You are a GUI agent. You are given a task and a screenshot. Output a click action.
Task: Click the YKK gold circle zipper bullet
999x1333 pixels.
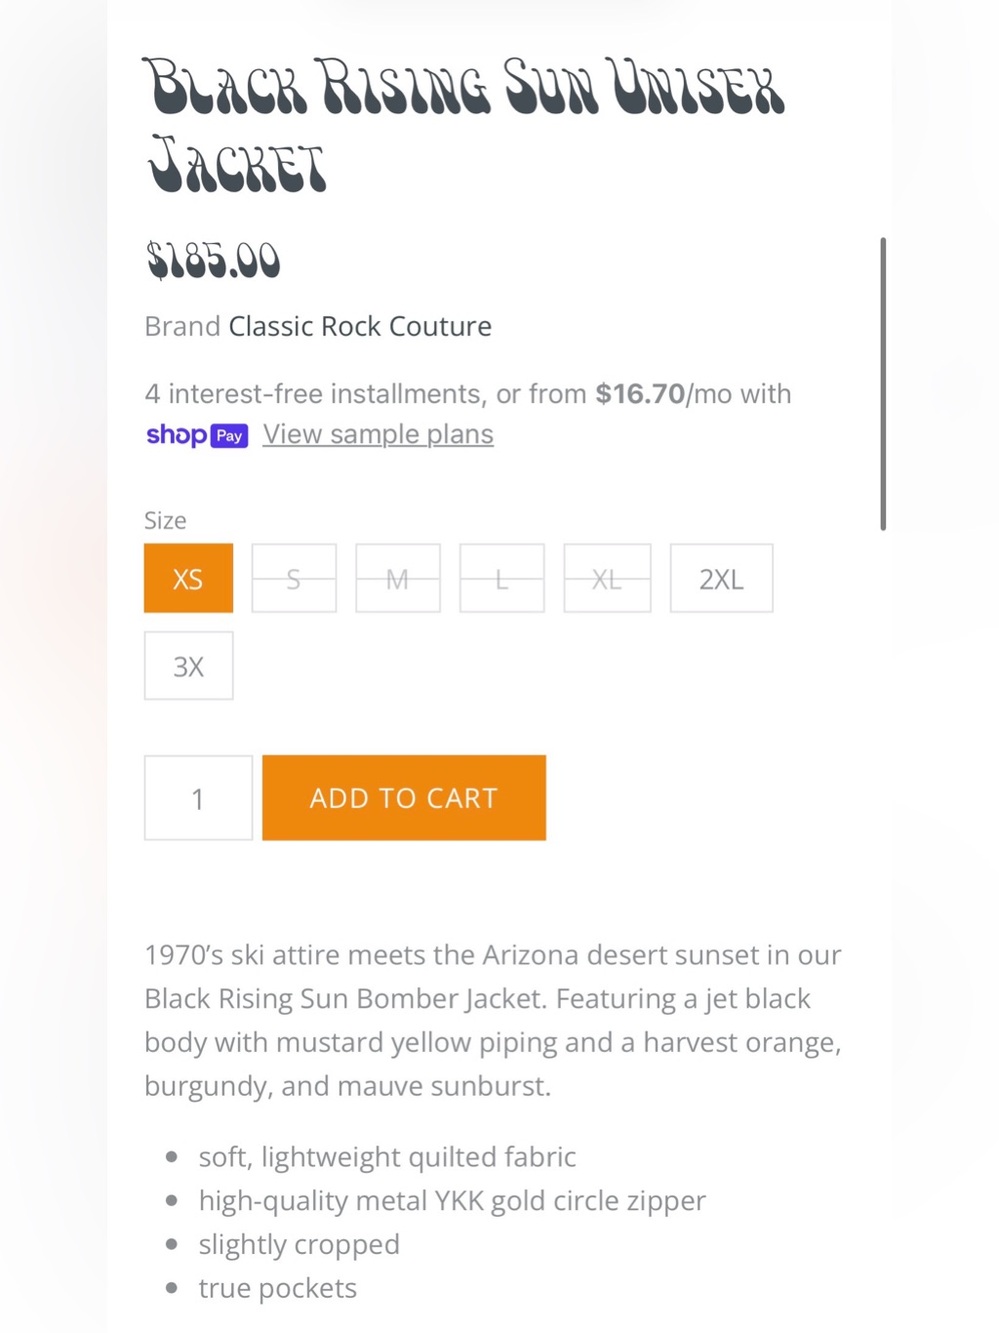452,1200
